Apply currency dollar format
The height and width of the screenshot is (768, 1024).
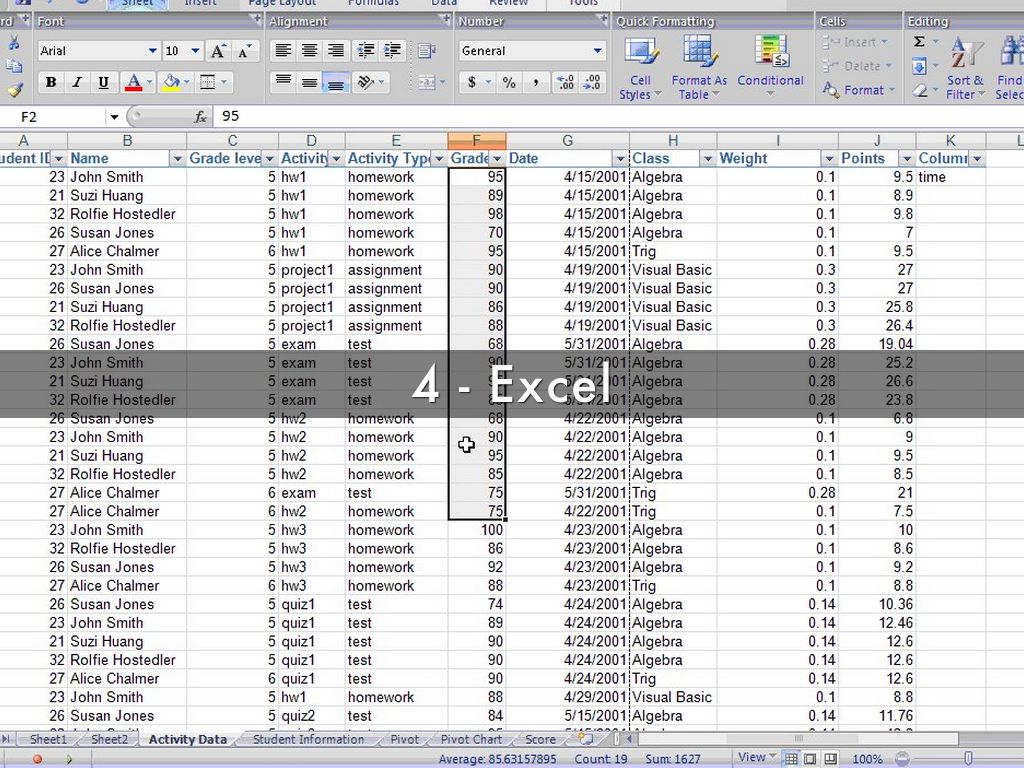click(472, 83)
